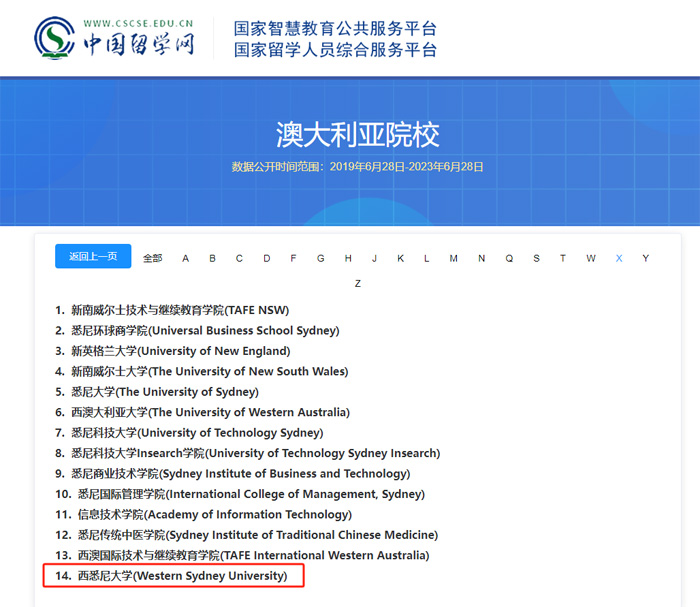Filter list by letter H
The height and width of the screenshot is (607, 700).
[x=348, y=258]
